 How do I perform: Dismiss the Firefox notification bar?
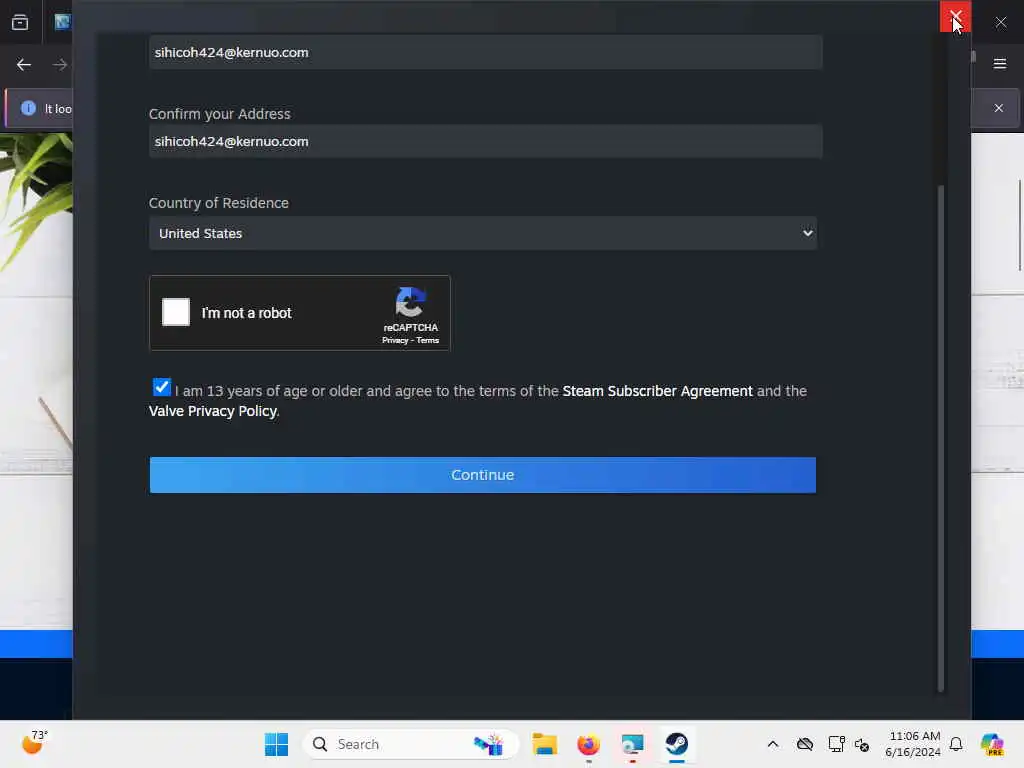click(999, 108)
